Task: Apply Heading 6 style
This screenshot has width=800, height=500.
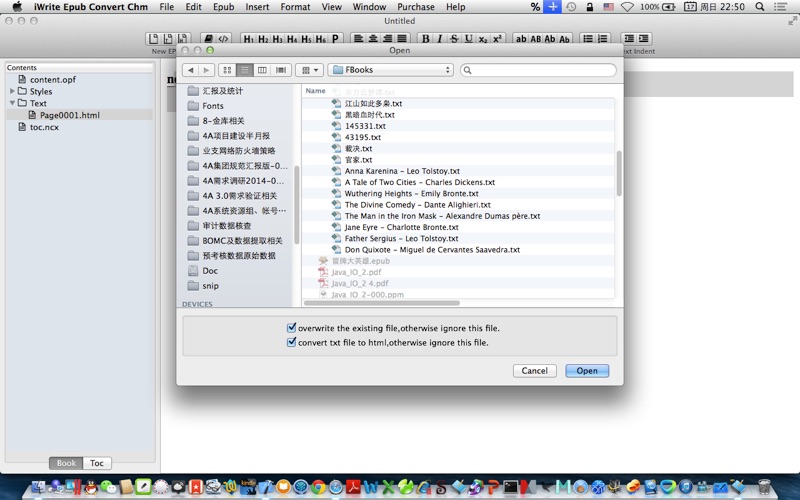Action: click(321, 39)
